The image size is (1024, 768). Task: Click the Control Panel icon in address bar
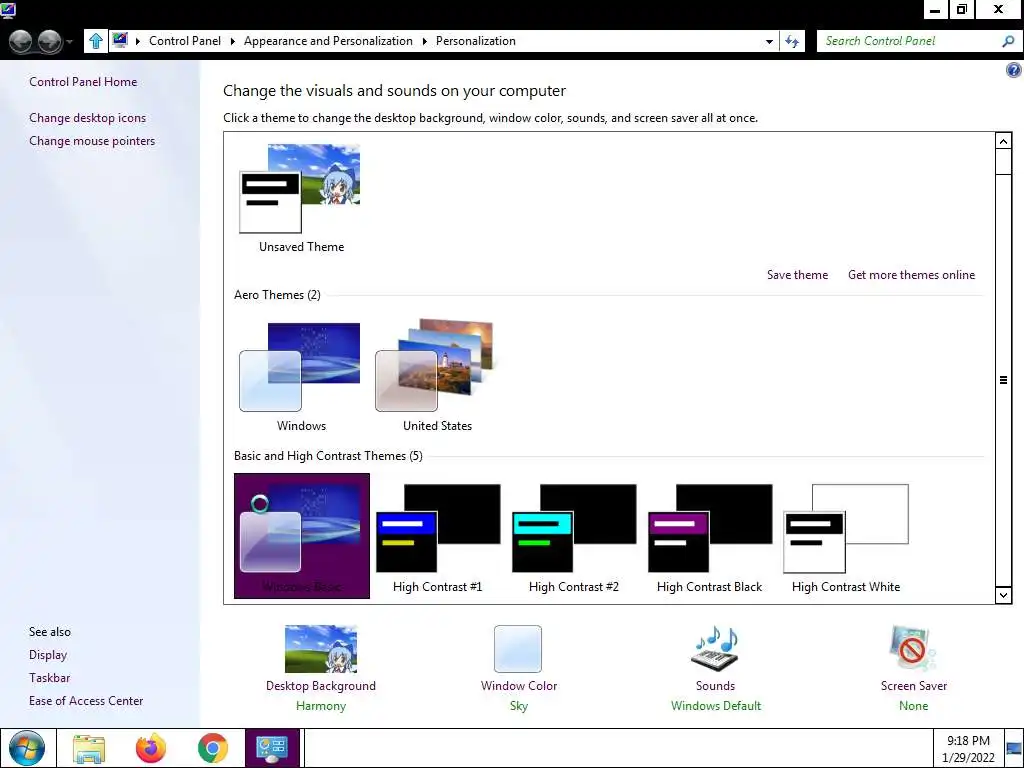click(120, 40)
